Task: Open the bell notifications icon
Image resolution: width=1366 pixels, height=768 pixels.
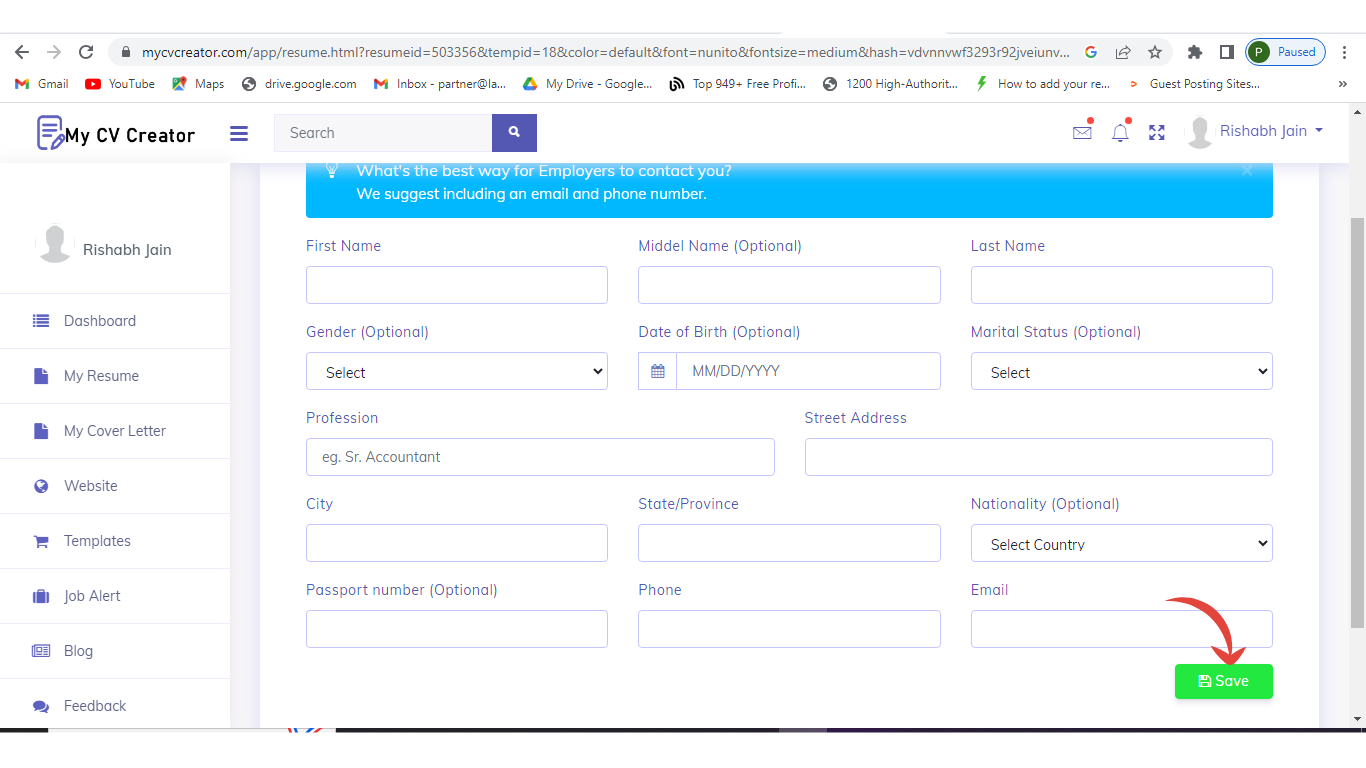Action: click(1120, 132)
